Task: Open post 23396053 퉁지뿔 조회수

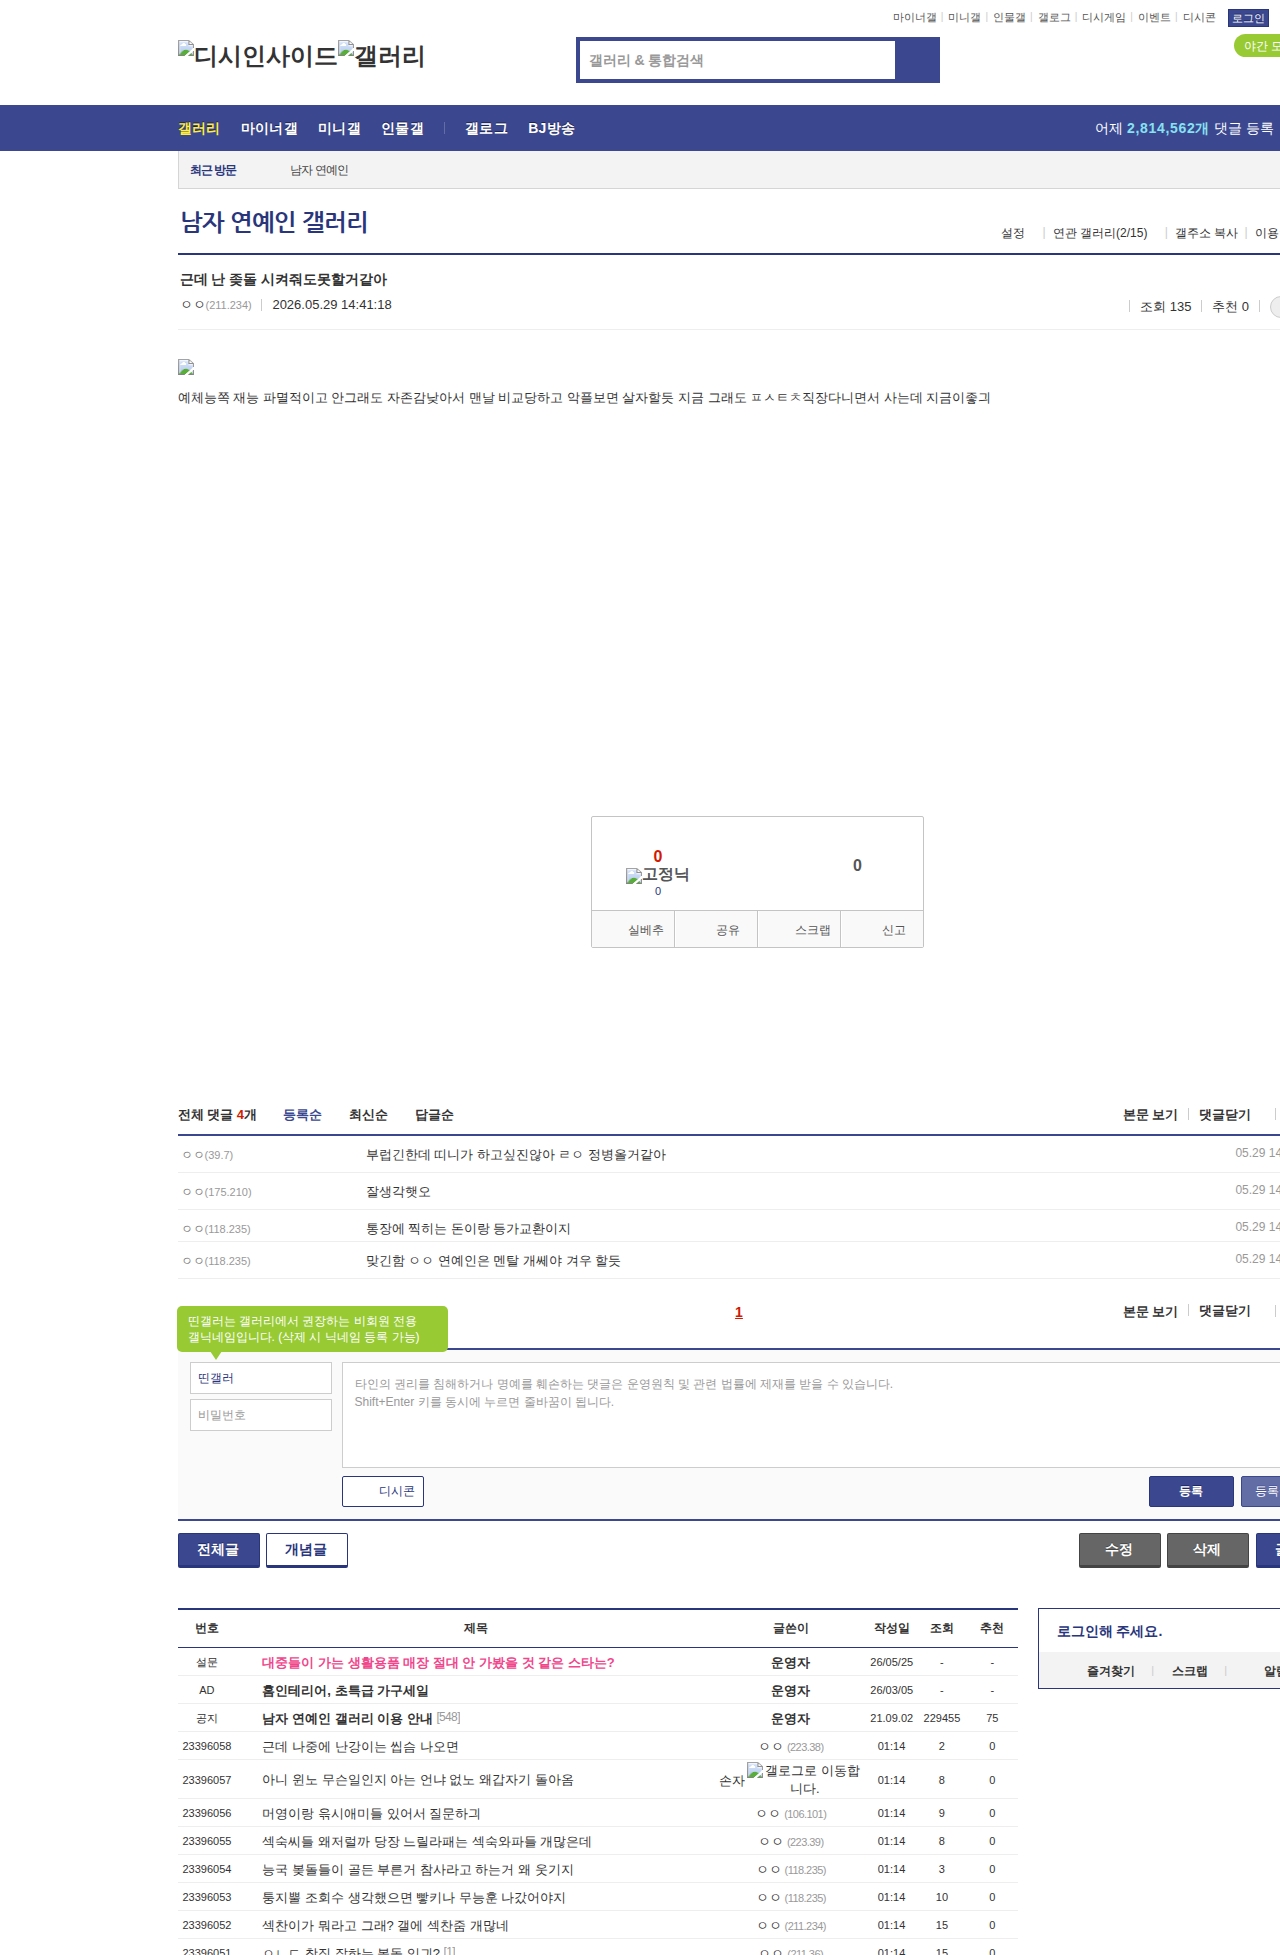Action: [414, 1898]
